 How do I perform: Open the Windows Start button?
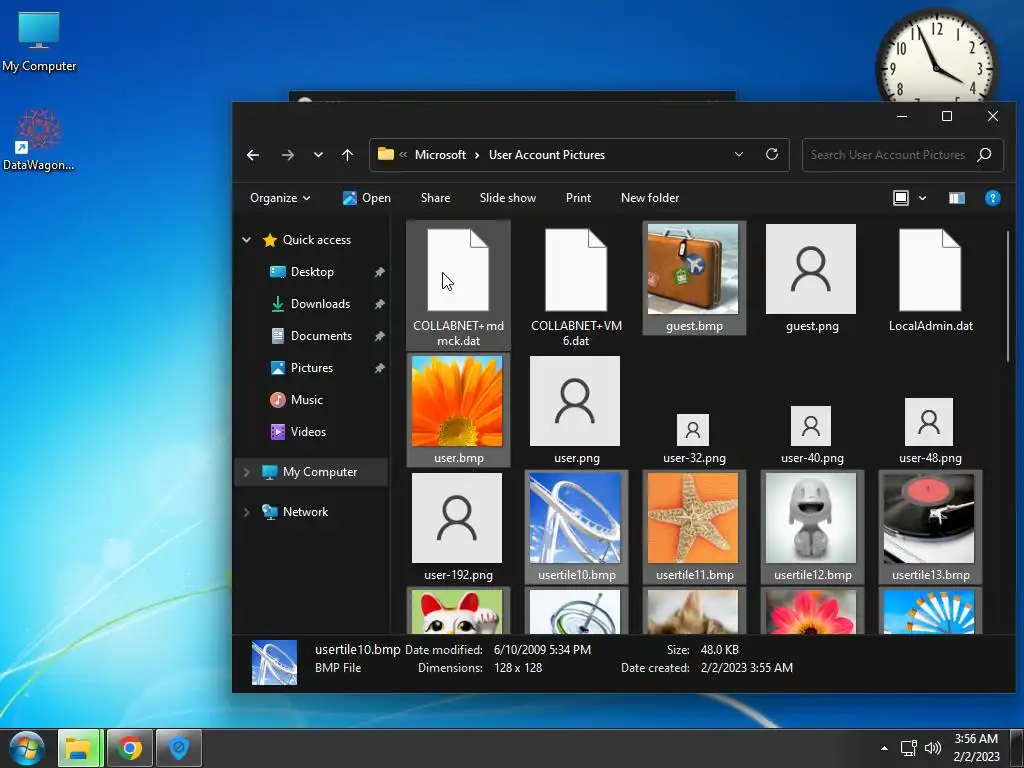click(x=27, y=748)
